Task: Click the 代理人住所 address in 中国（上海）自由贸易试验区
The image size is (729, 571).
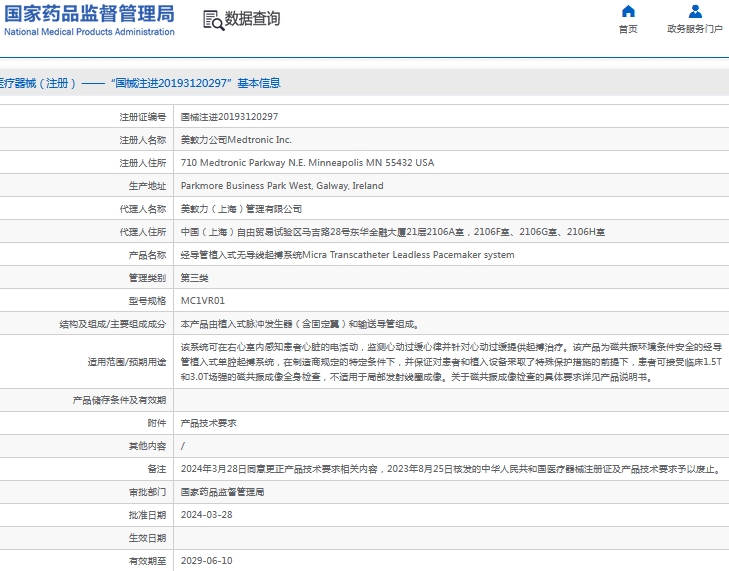Action: 393,232
